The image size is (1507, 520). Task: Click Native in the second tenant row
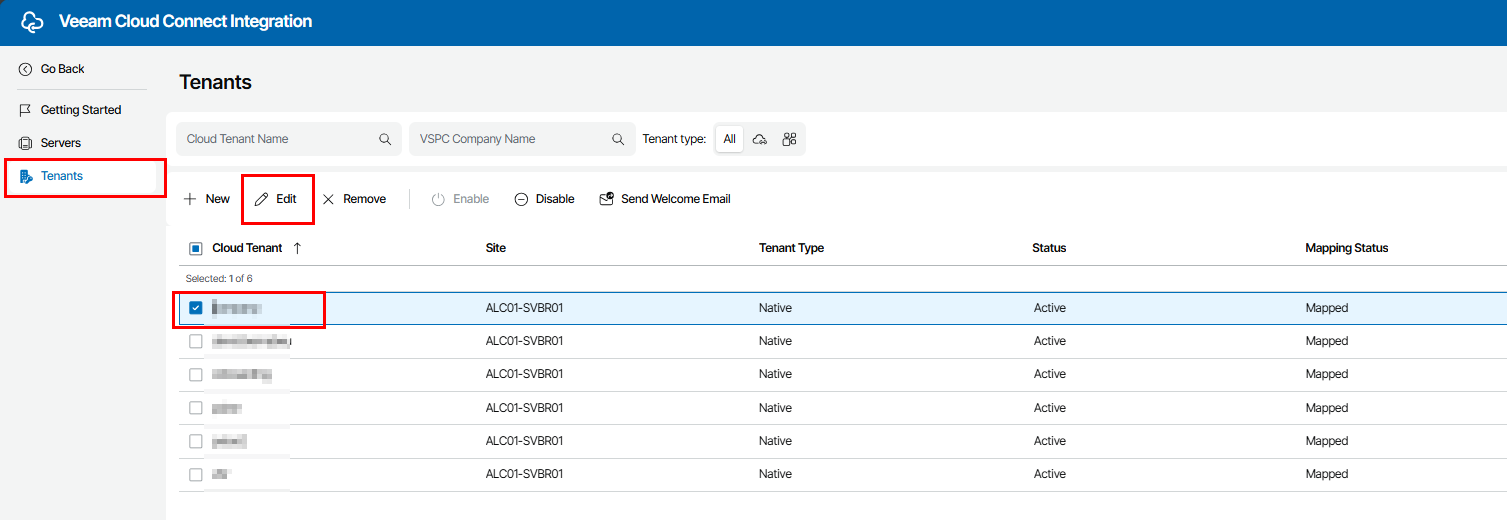coord(775,341)
